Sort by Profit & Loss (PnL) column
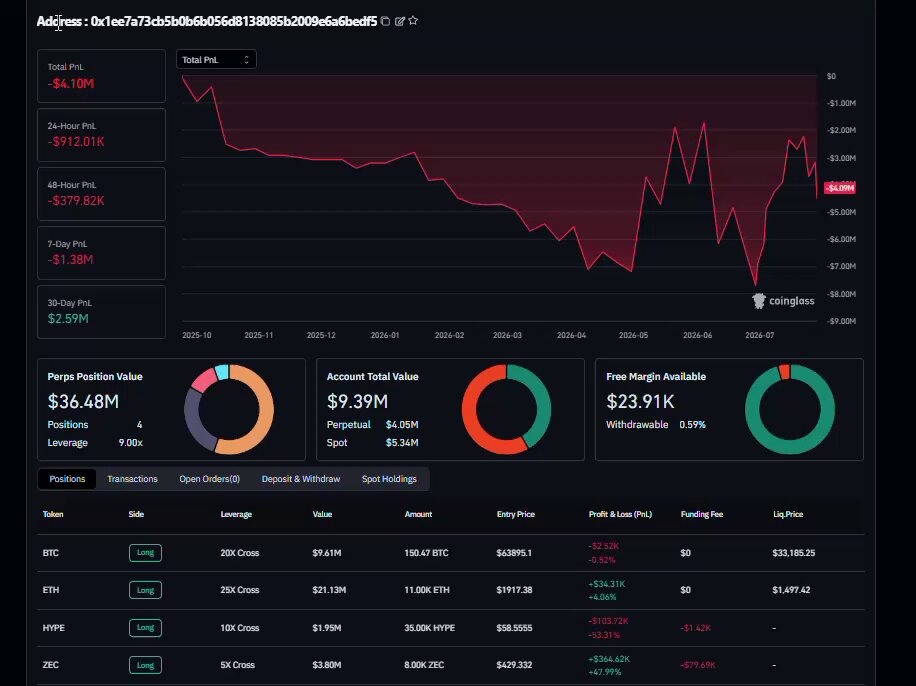The image size is (916, 686). click(x=620, y=514)
